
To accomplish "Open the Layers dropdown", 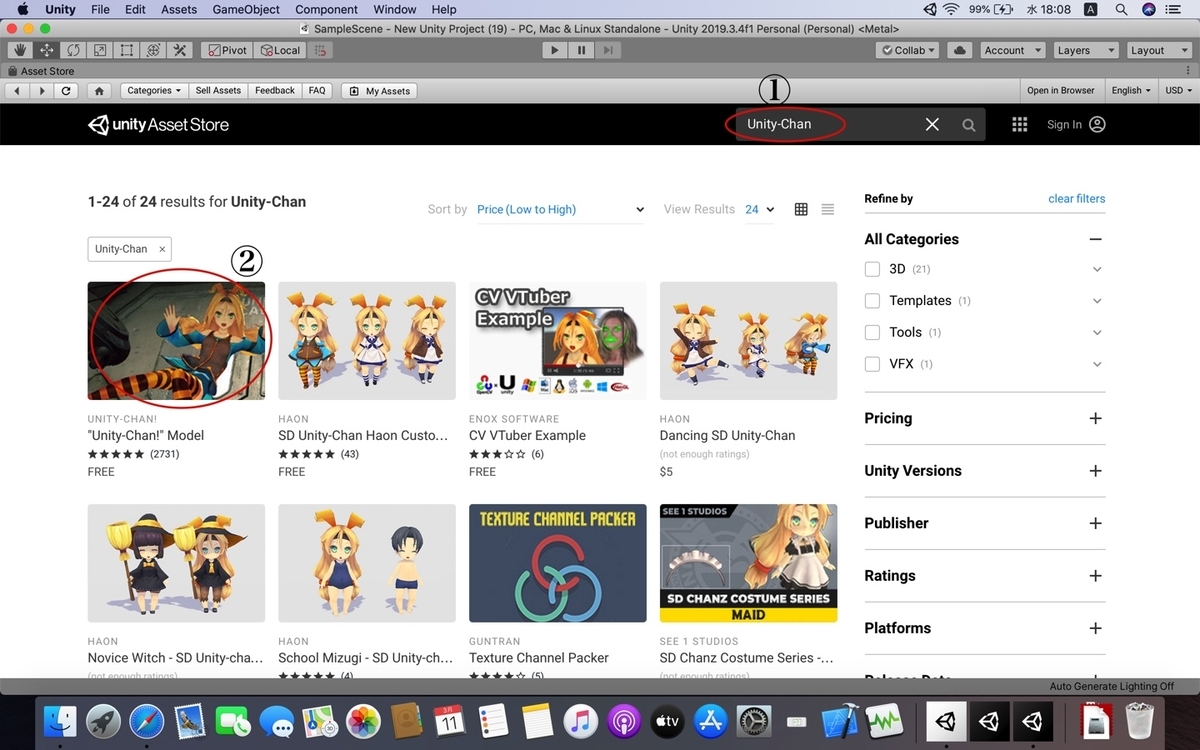I will (x=1085, y=50).
